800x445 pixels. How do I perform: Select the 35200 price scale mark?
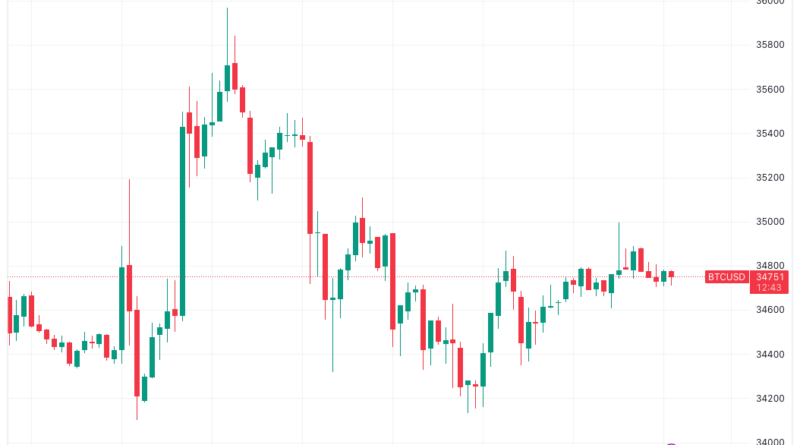click(x=768, y=178)
